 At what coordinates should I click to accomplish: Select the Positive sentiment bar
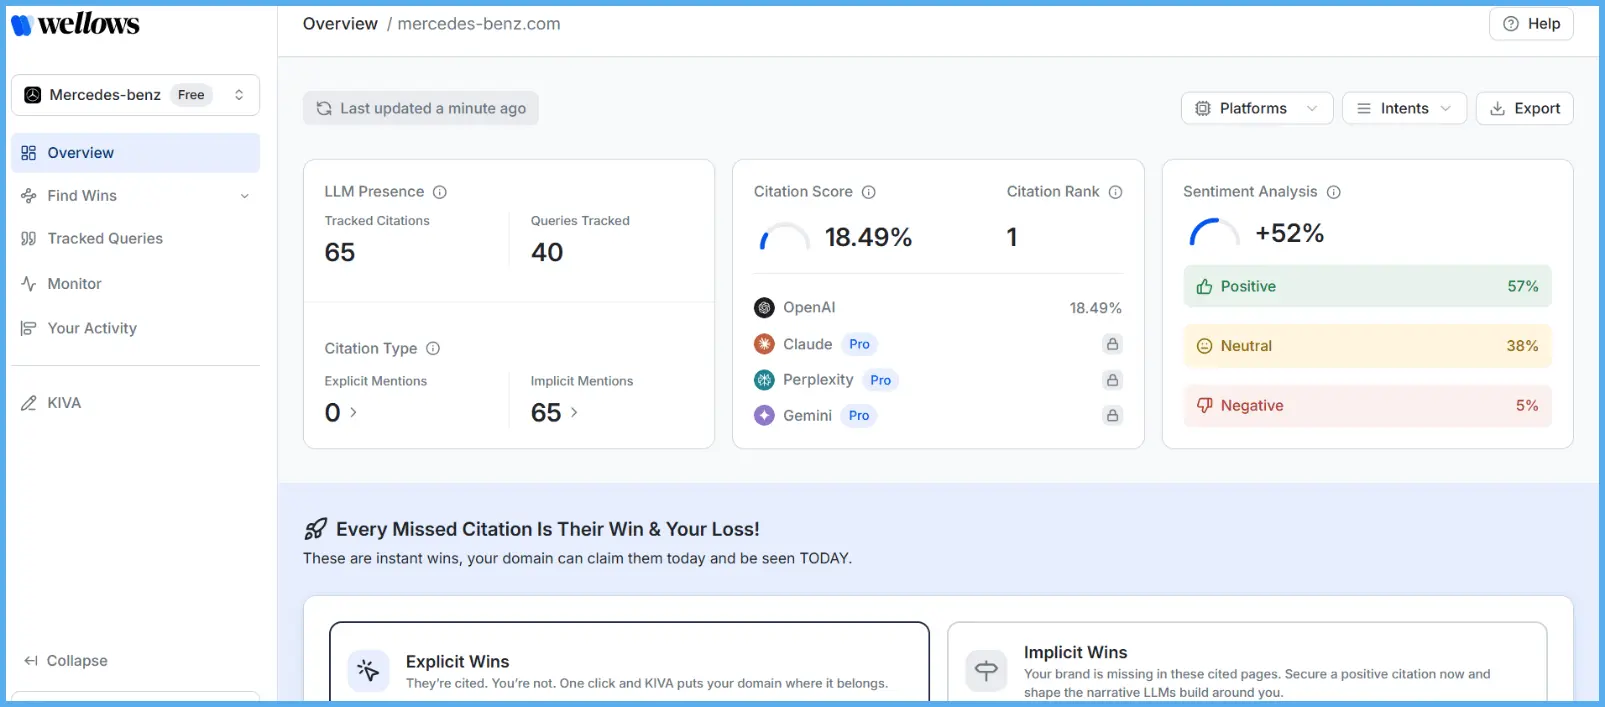coord(1367,286)
